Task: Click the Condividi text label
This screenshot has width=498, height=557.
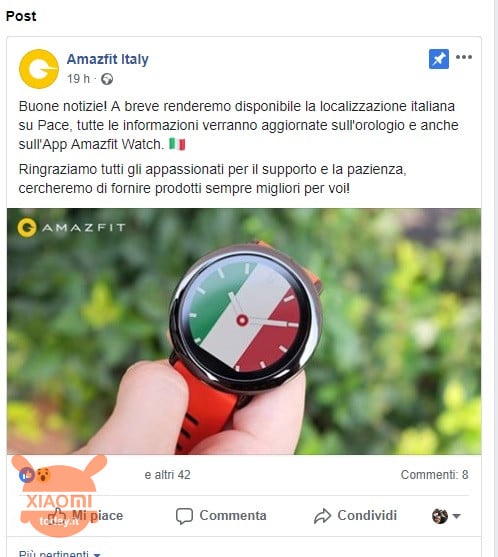Action: tap(367, 515)
